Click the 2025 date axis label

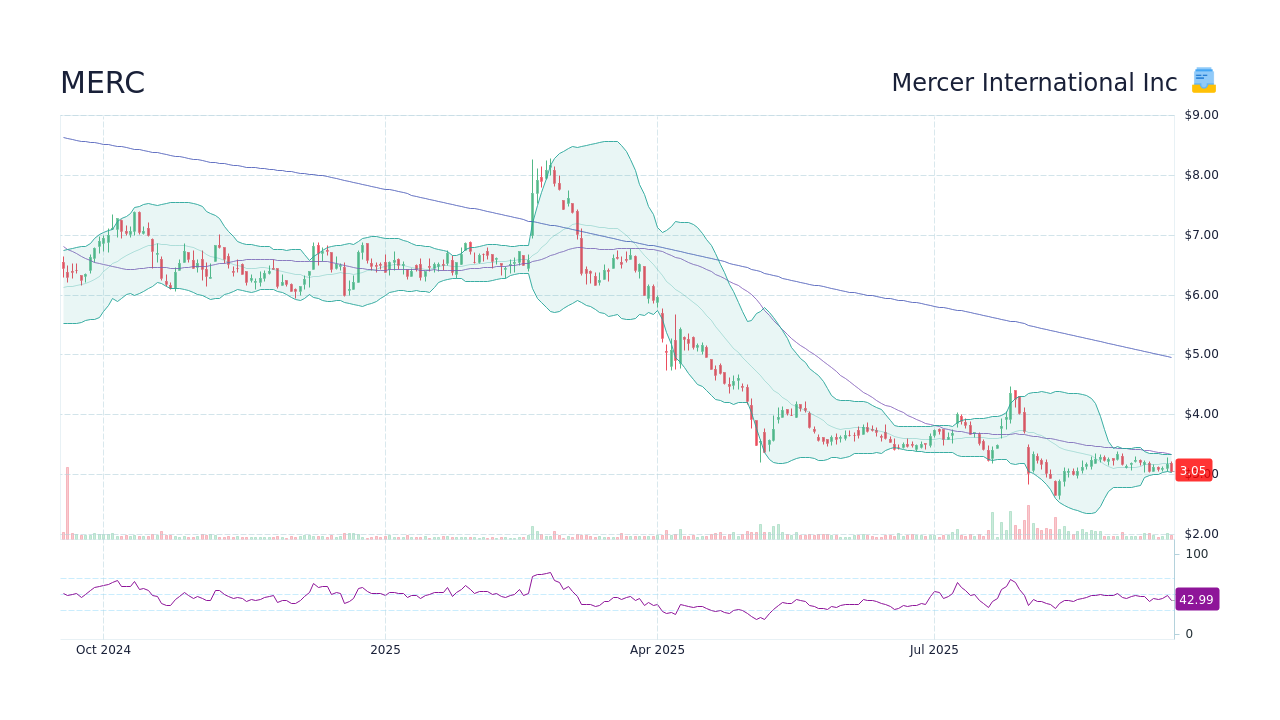click(385, 650)
